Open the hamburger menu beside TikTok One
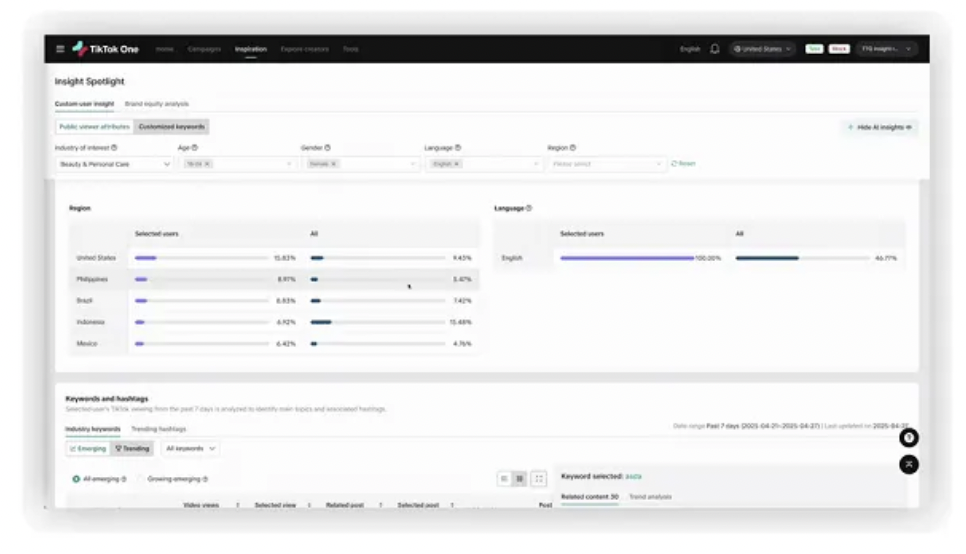Image resolution: width=966 pixels, height=554 pixels. pyautogui.click(x=60, y=49)
